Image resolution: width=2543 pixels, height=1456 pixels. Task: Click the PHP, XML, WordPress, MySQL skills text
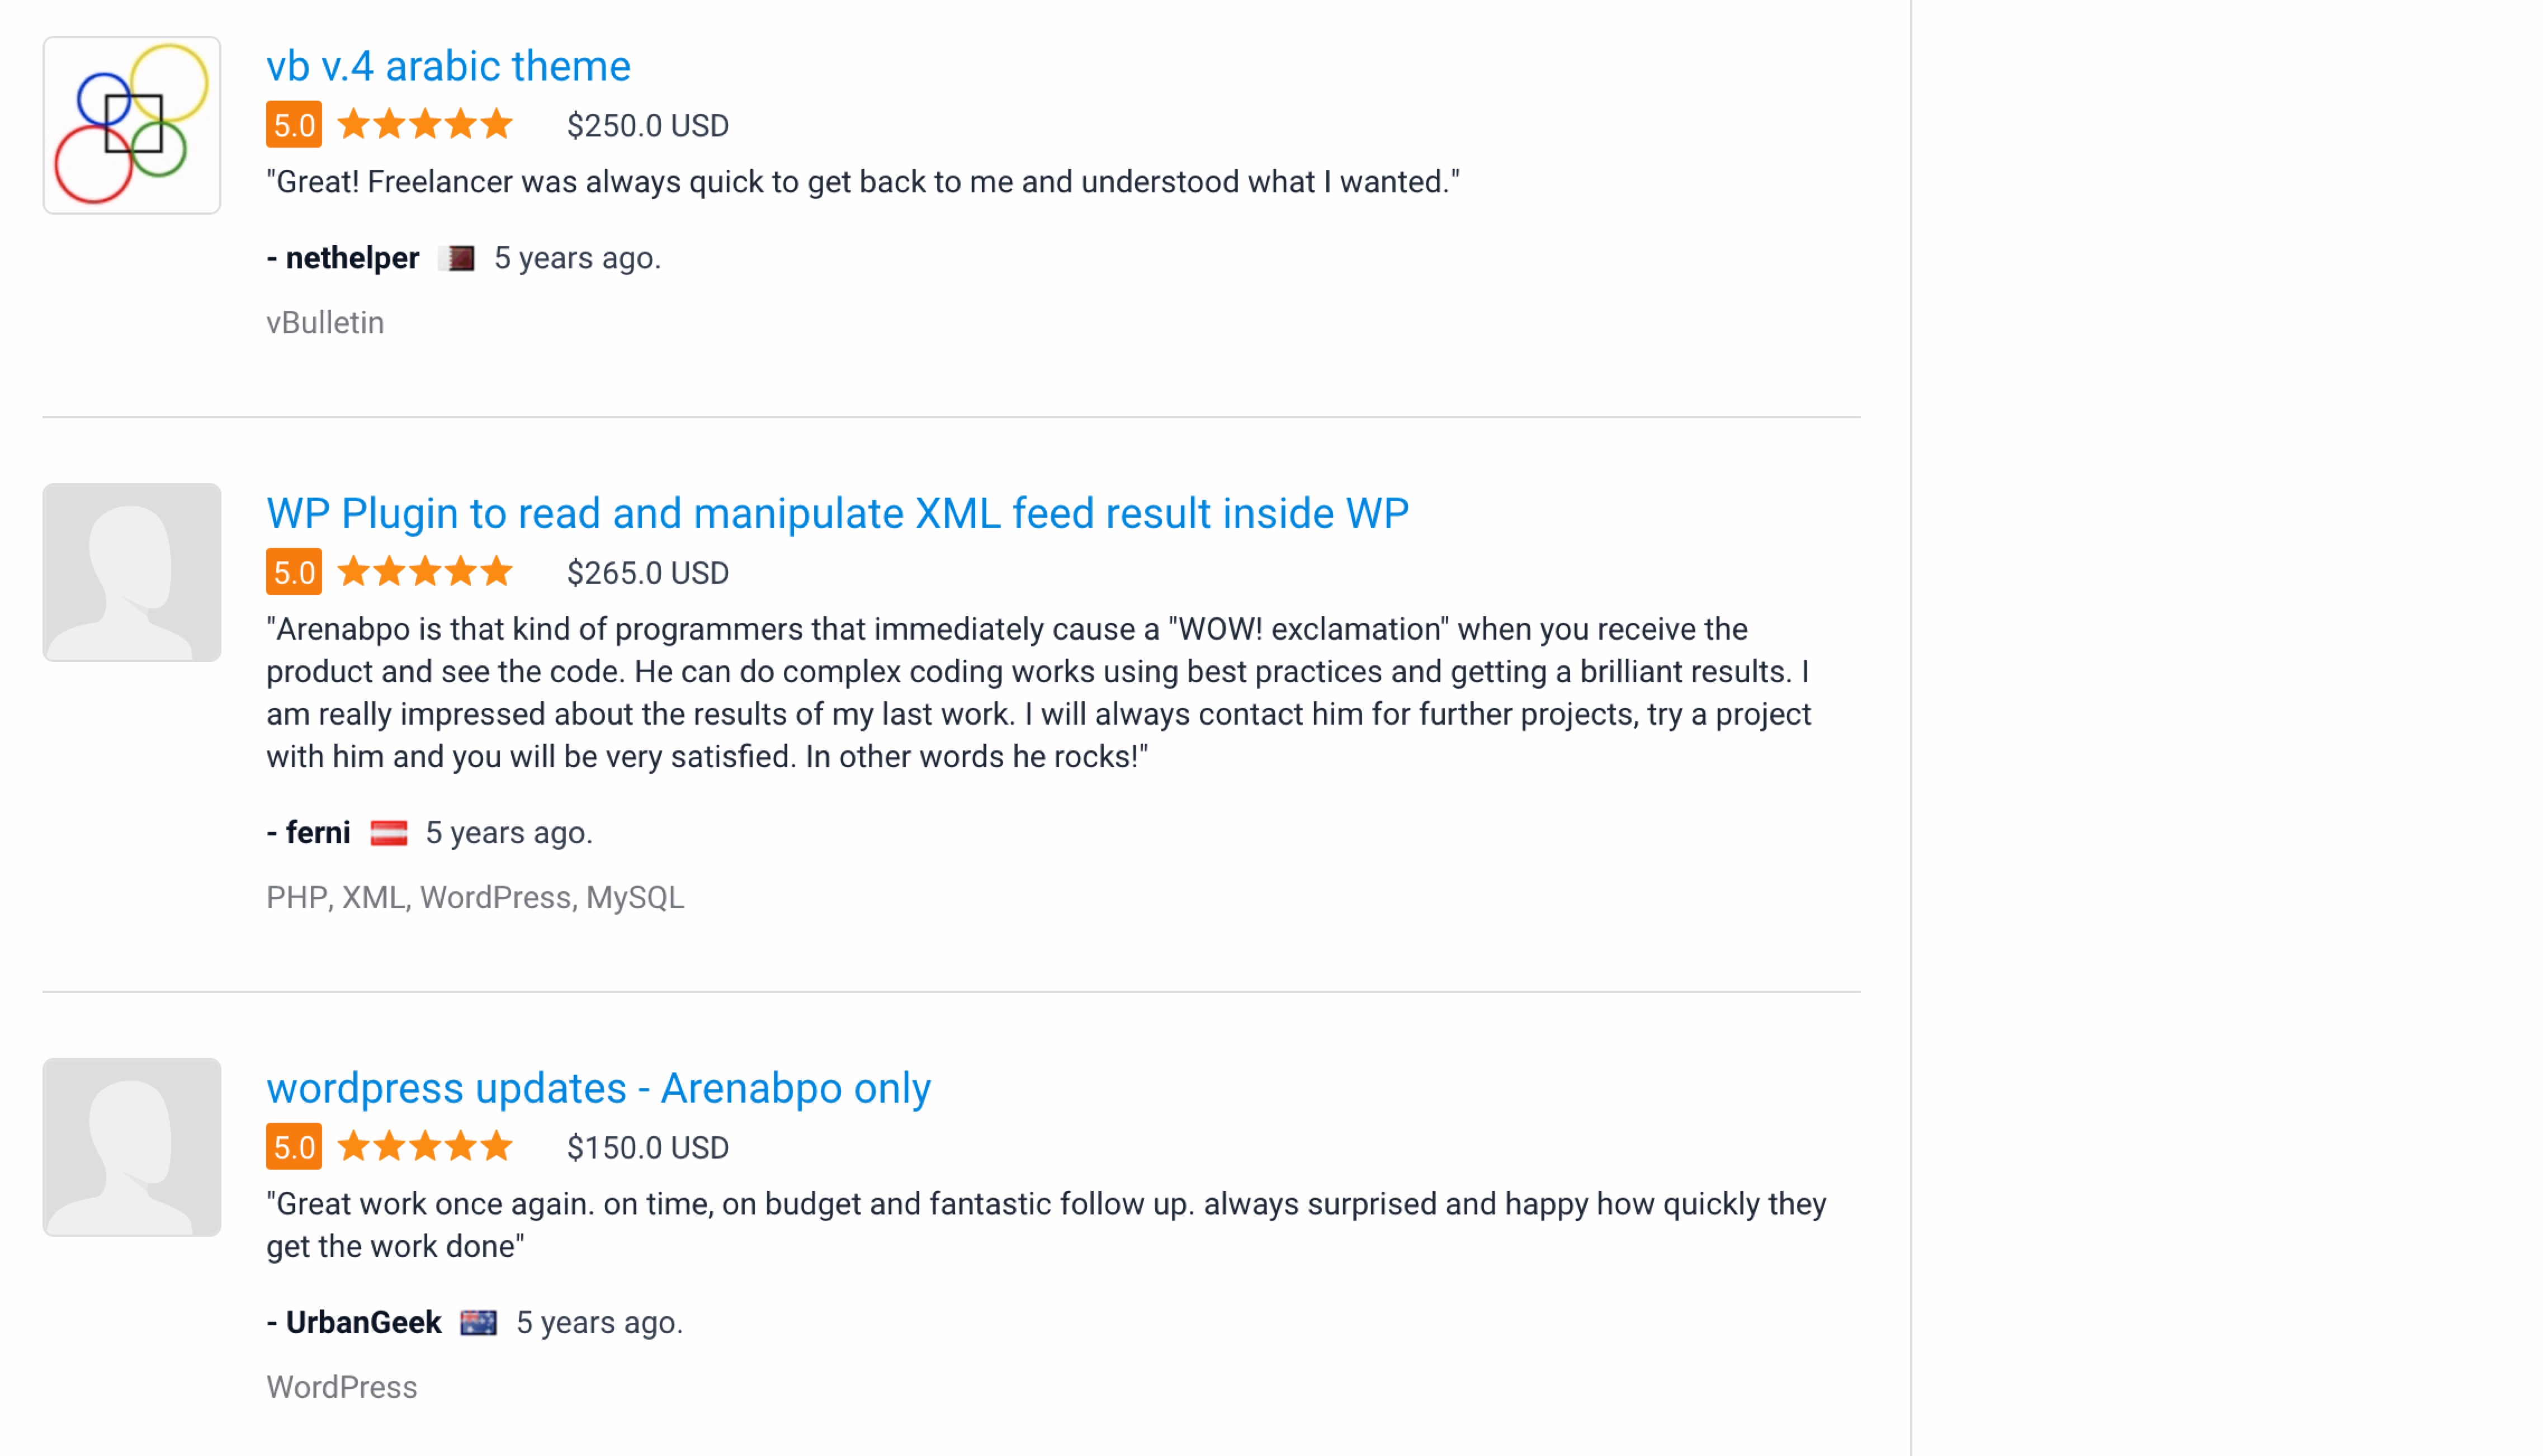pos(475,898)
